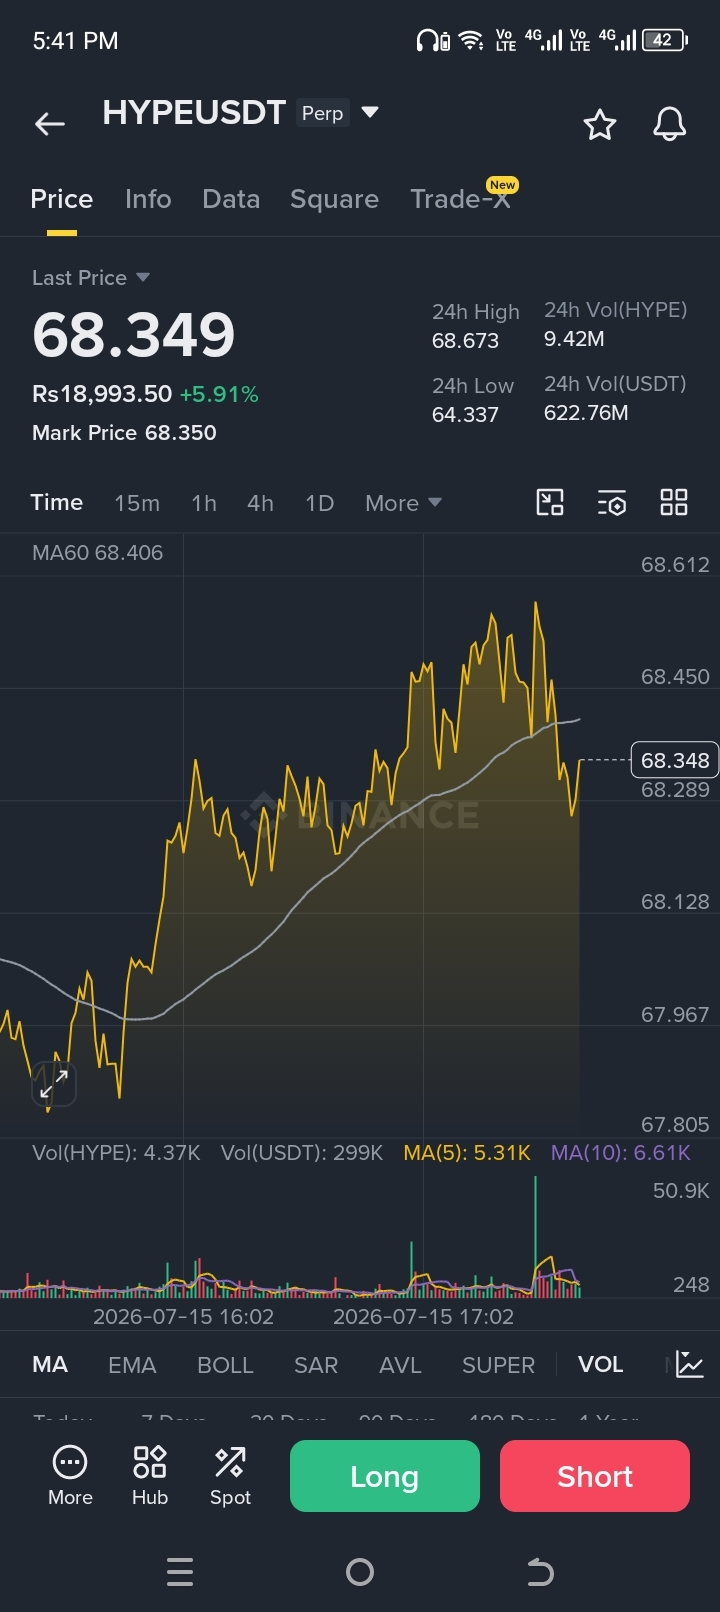Tap the 2026-07-15 16:02 time label
This screenshot has width=720, height=1612.
183,1316
